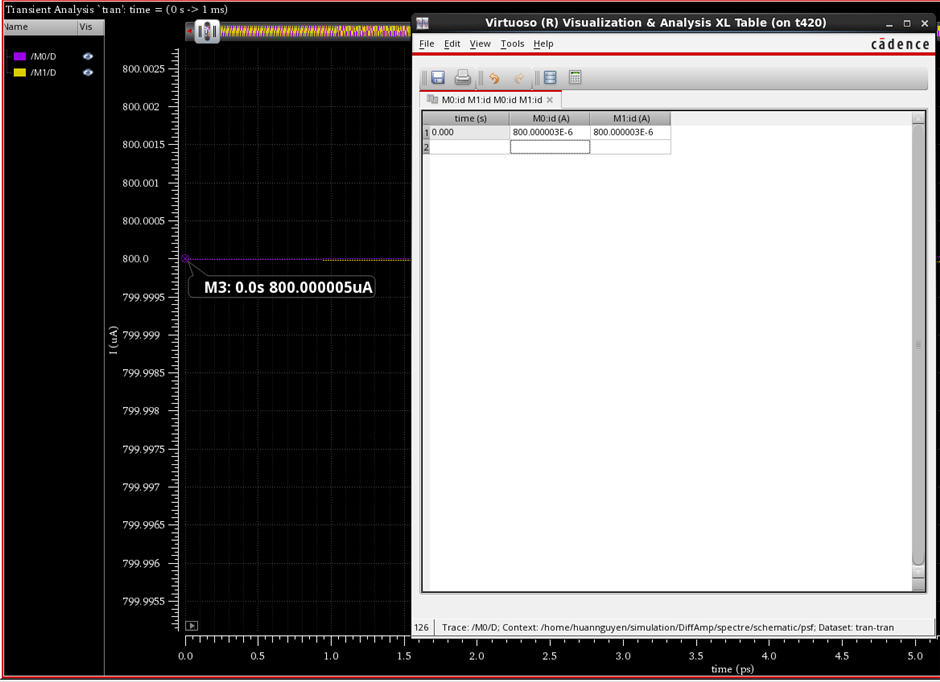Screen dimensions: 940x682
Task: Close the M0:id M1:id table tab
Action: tap(550, 100)
